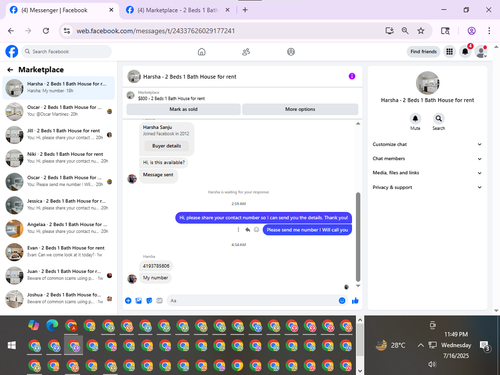Open Chrome three-dot menu
The width and height of the screenshot is (500, 375).
tap(489, 31)
